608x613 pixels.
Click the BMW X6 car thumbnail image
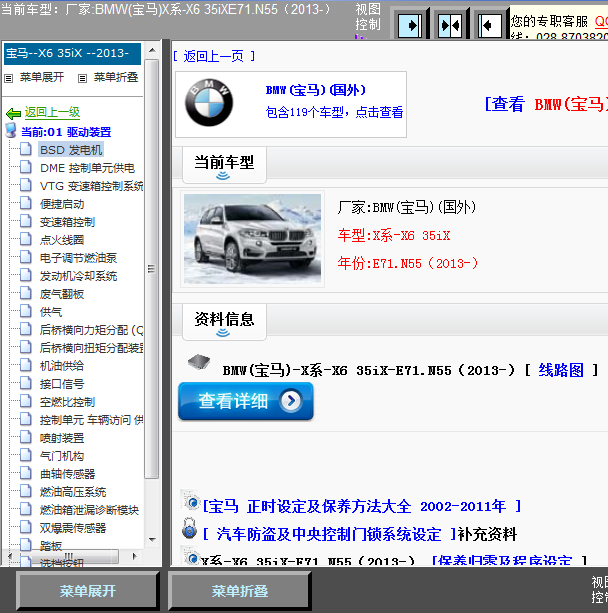coord(253,239)
